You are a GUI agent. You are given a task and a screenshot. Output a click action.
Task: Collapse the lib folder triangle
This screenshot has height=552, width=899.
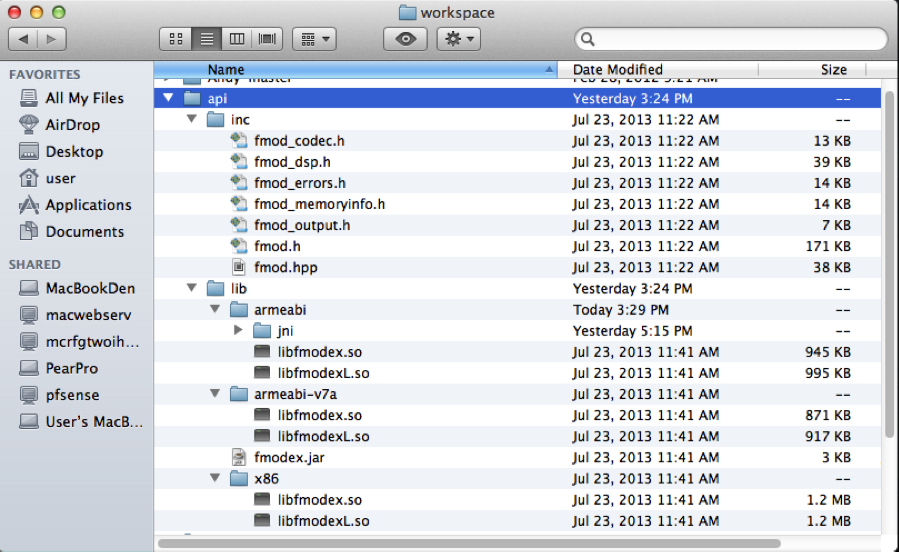(x=191, y=288)
